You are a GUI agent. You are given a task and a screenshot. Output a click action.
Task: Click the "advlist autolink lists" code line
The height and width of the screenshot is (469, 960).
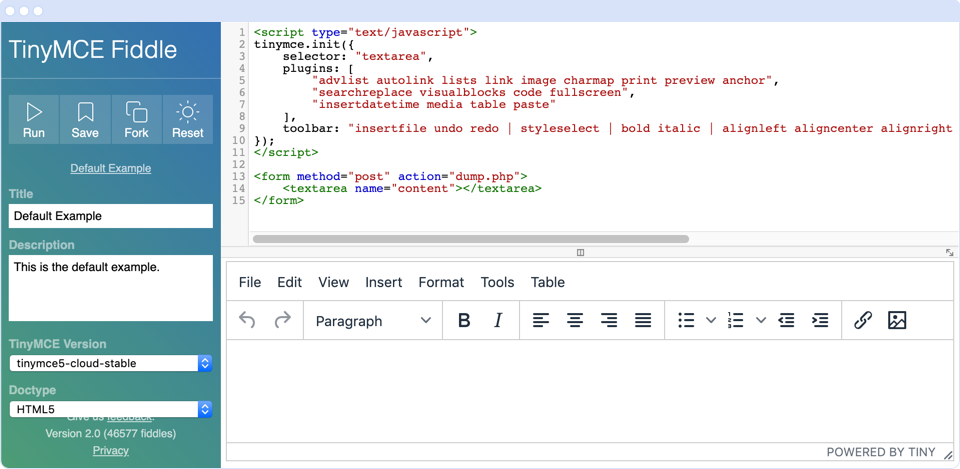coord(546,81)
